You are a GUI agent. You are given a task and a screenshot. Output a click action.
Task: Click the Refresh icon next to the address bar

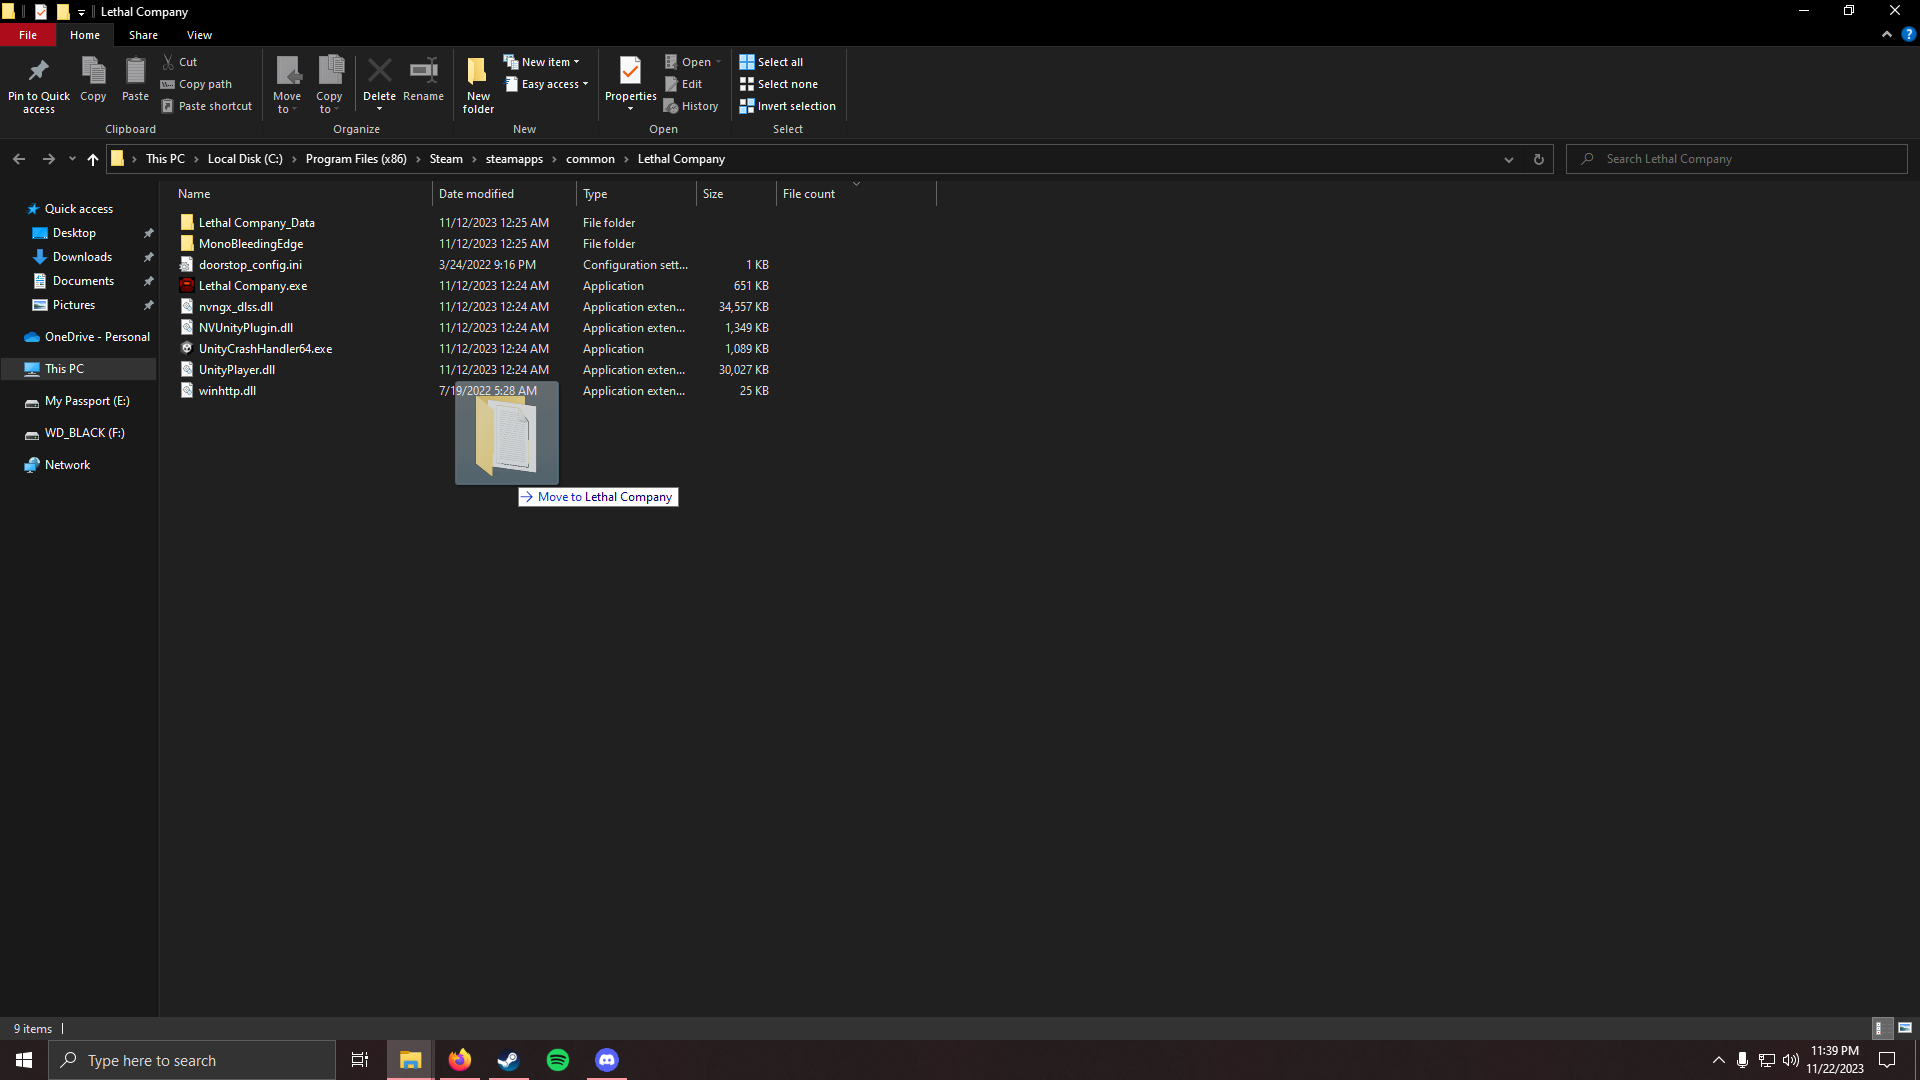coord(1538,159)
